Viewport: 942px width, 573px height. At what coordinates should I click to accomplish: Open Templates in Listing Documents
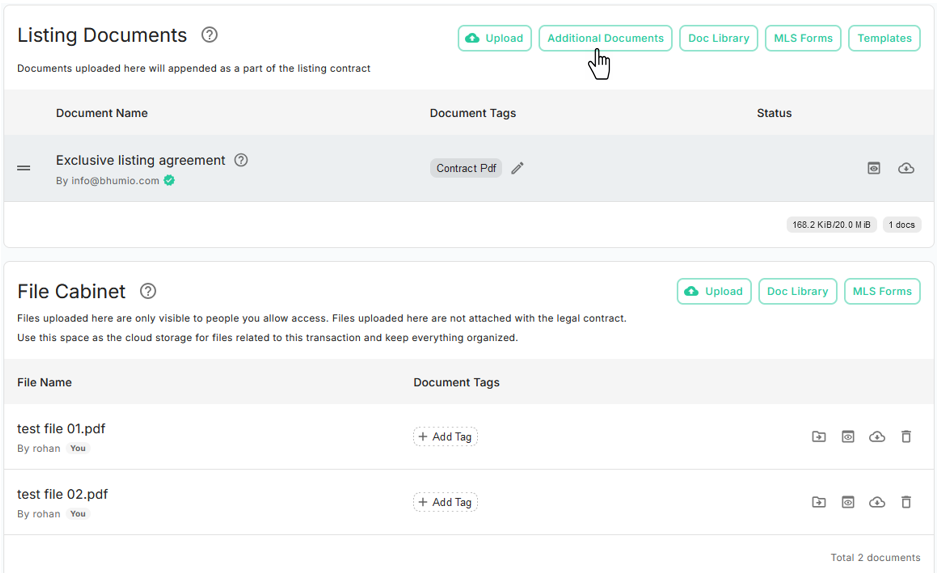click(884, 38)
